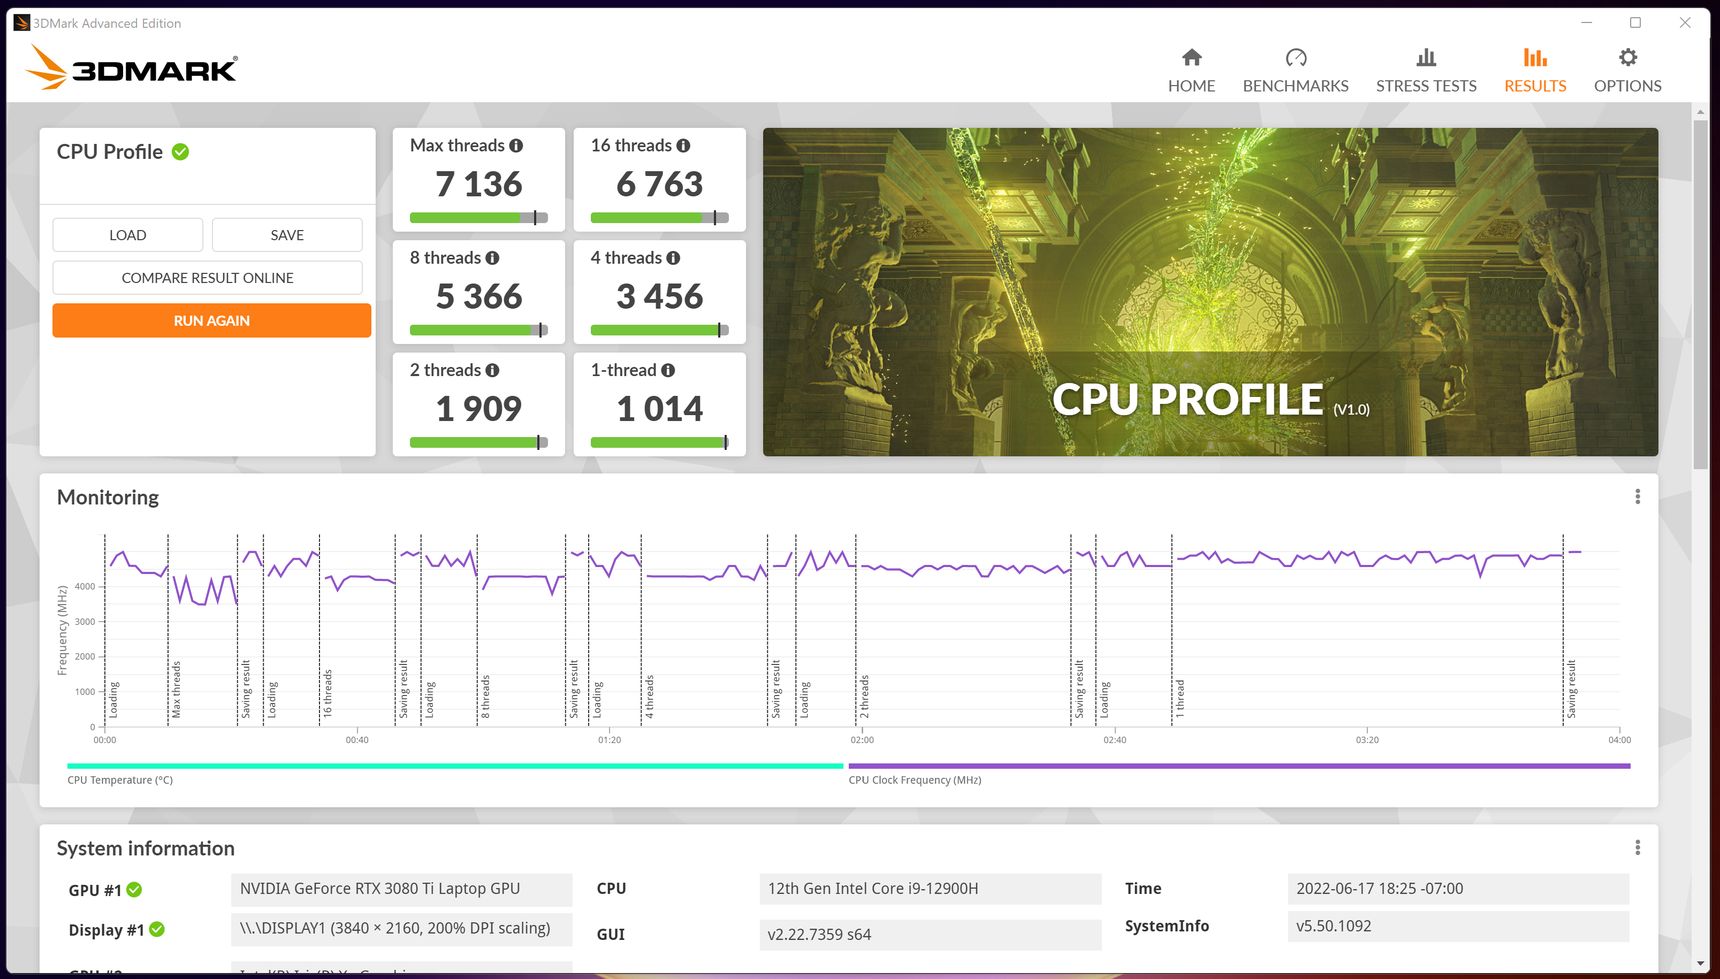Open the Home section icon
Image resolution: width=1720 pixels, height=979 pixels.
click(x=1191, y=58)
